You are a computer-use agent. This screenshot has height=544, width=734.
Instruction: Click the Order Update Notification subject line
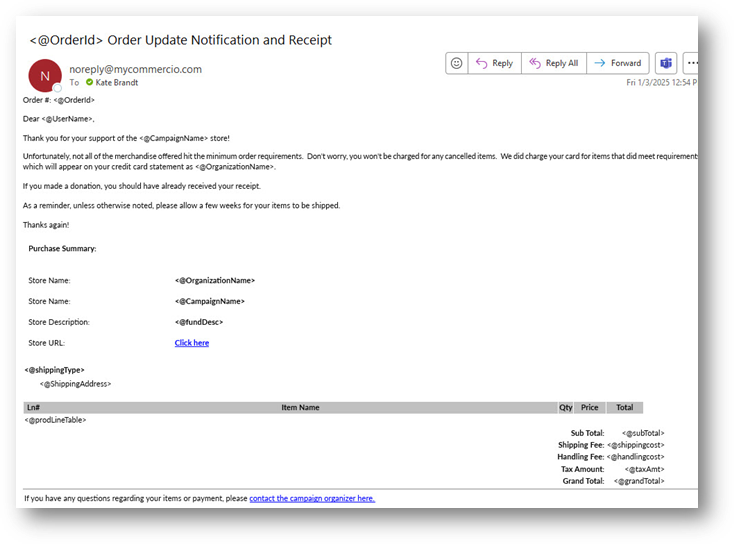click(x=181, y=40)
